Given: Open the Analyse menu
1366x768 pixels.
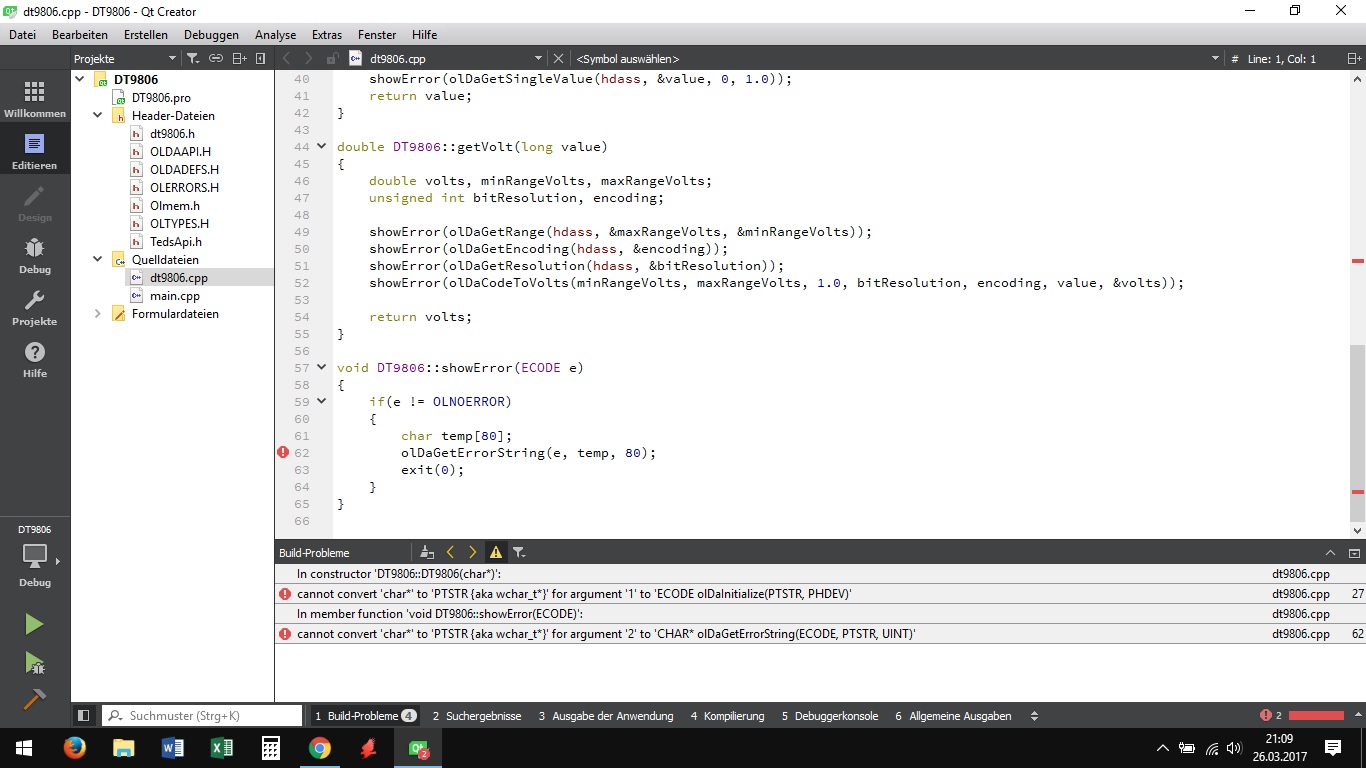Looking at the screenshot, I should [275, 34].
